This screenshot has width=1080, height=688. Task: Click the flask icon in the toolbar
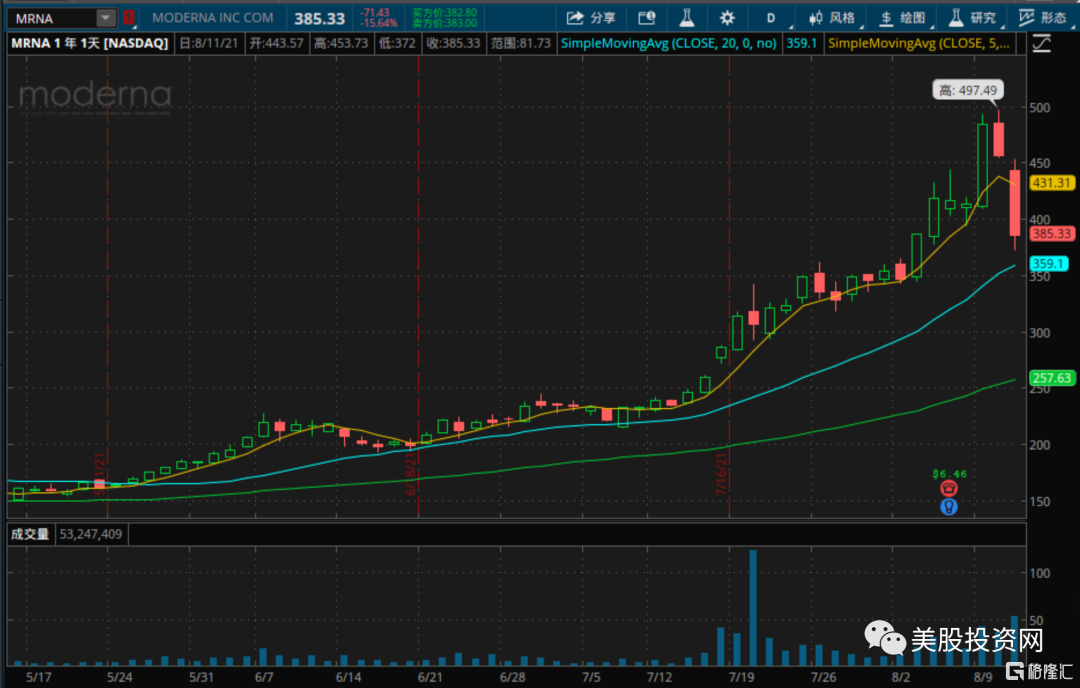(686, 18)
